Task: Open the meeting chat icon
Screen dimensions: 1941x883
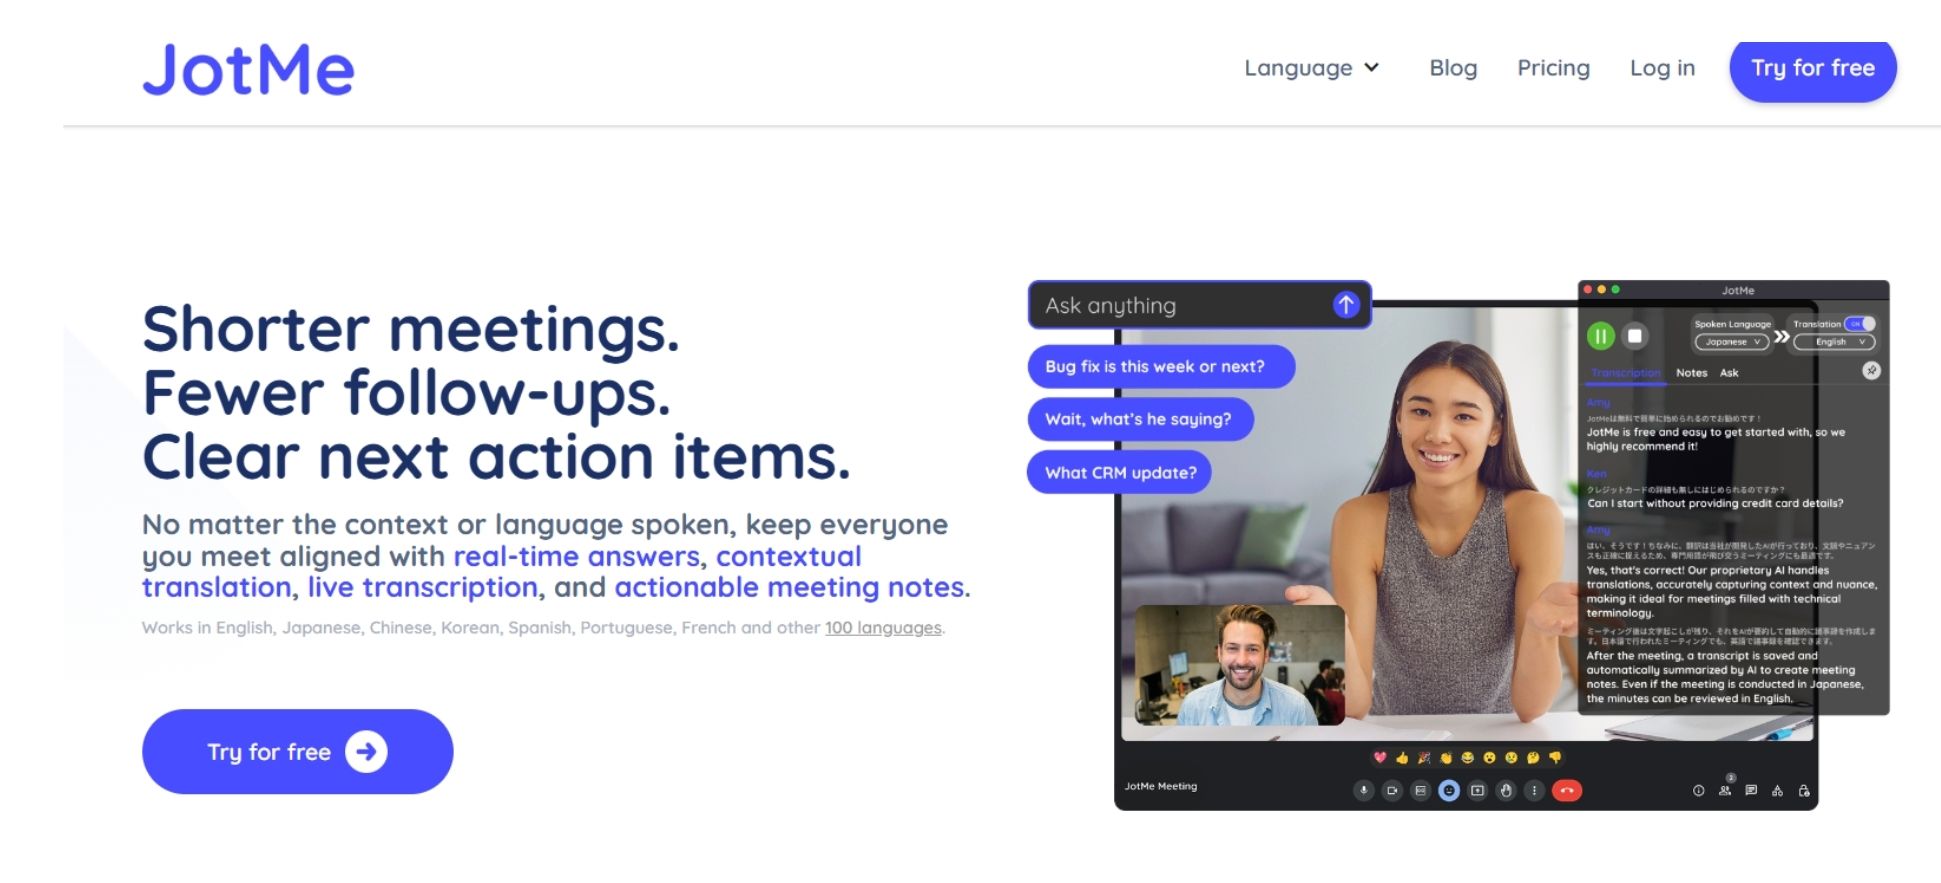Action: tap(1751, 790)
